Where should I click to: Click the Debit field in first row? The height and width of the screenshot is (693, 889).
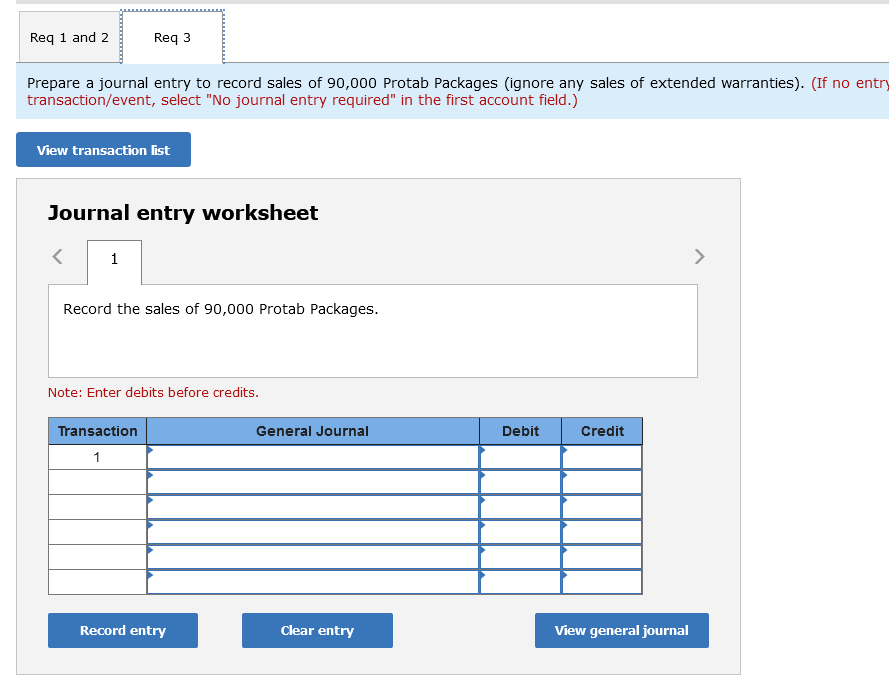(x=520, y=457)
